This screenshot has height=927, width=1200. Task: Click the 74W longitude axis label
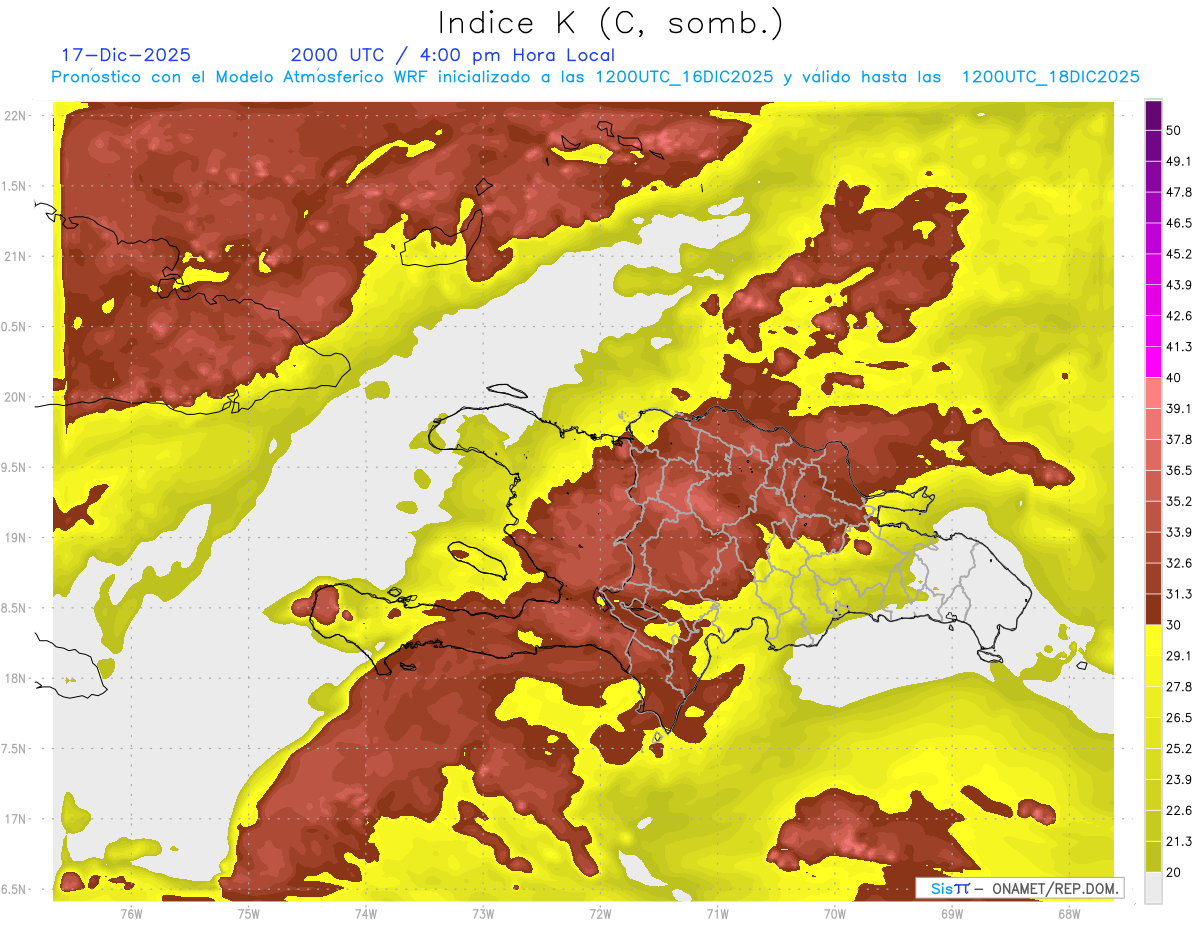pyautogui.click(x=366, y=913)
